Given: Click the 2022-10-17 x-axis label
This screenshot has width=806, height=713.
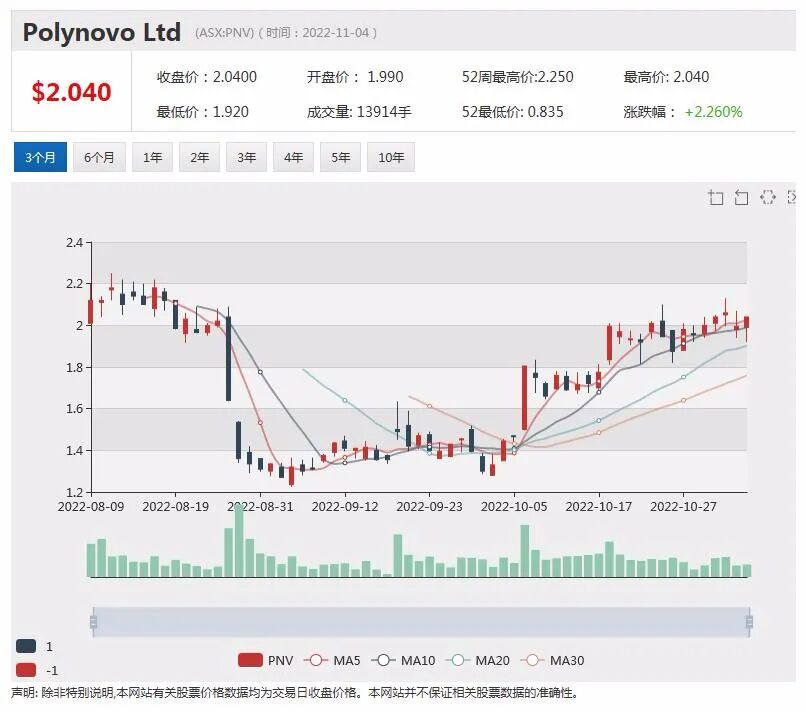Looking at the screenshot, I should pyautogui.click(x=599, y=507).
